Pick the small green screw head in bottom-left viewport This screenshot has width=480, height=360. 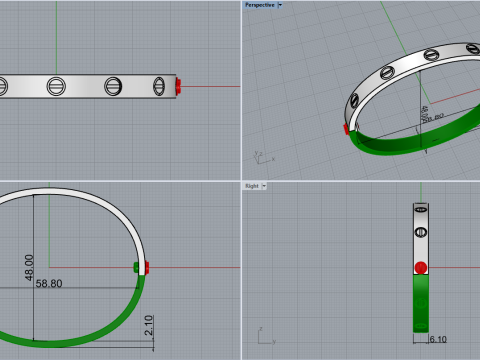[136, 267]
